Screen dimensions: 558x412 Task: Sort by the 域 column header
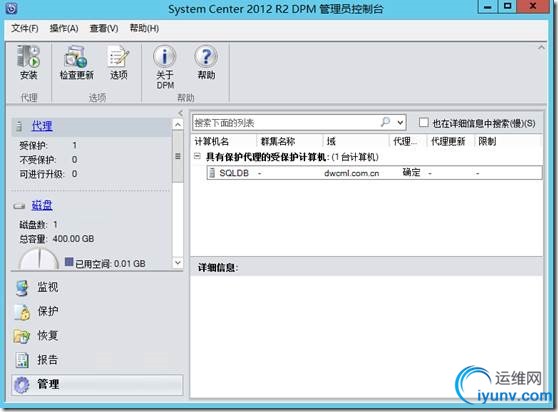coord(356,141)
